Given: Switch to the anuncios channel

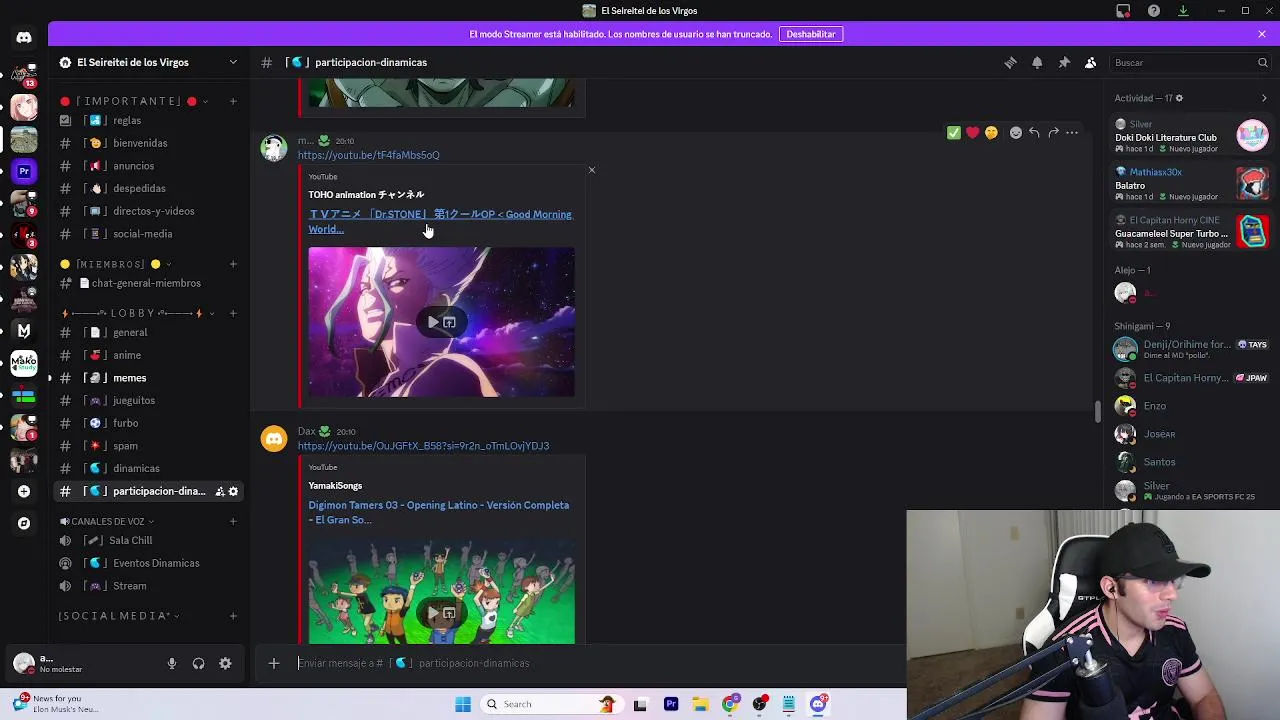Looking at the screenshot, I should tap(148, 166).
